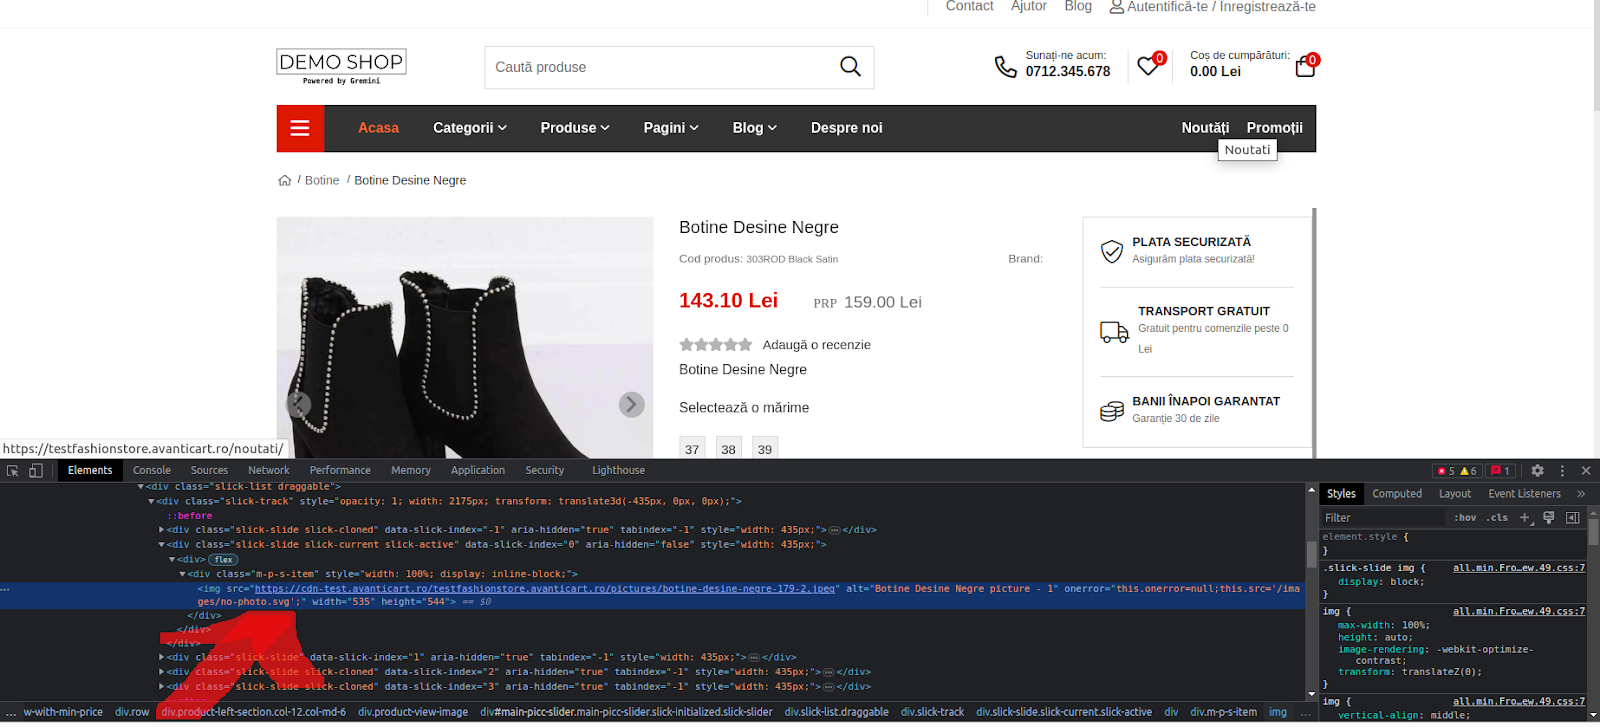Click Adaugă o recenzie link
Image resolution: width=1600 pixels, height=727 pixels.
pos(816,345)
